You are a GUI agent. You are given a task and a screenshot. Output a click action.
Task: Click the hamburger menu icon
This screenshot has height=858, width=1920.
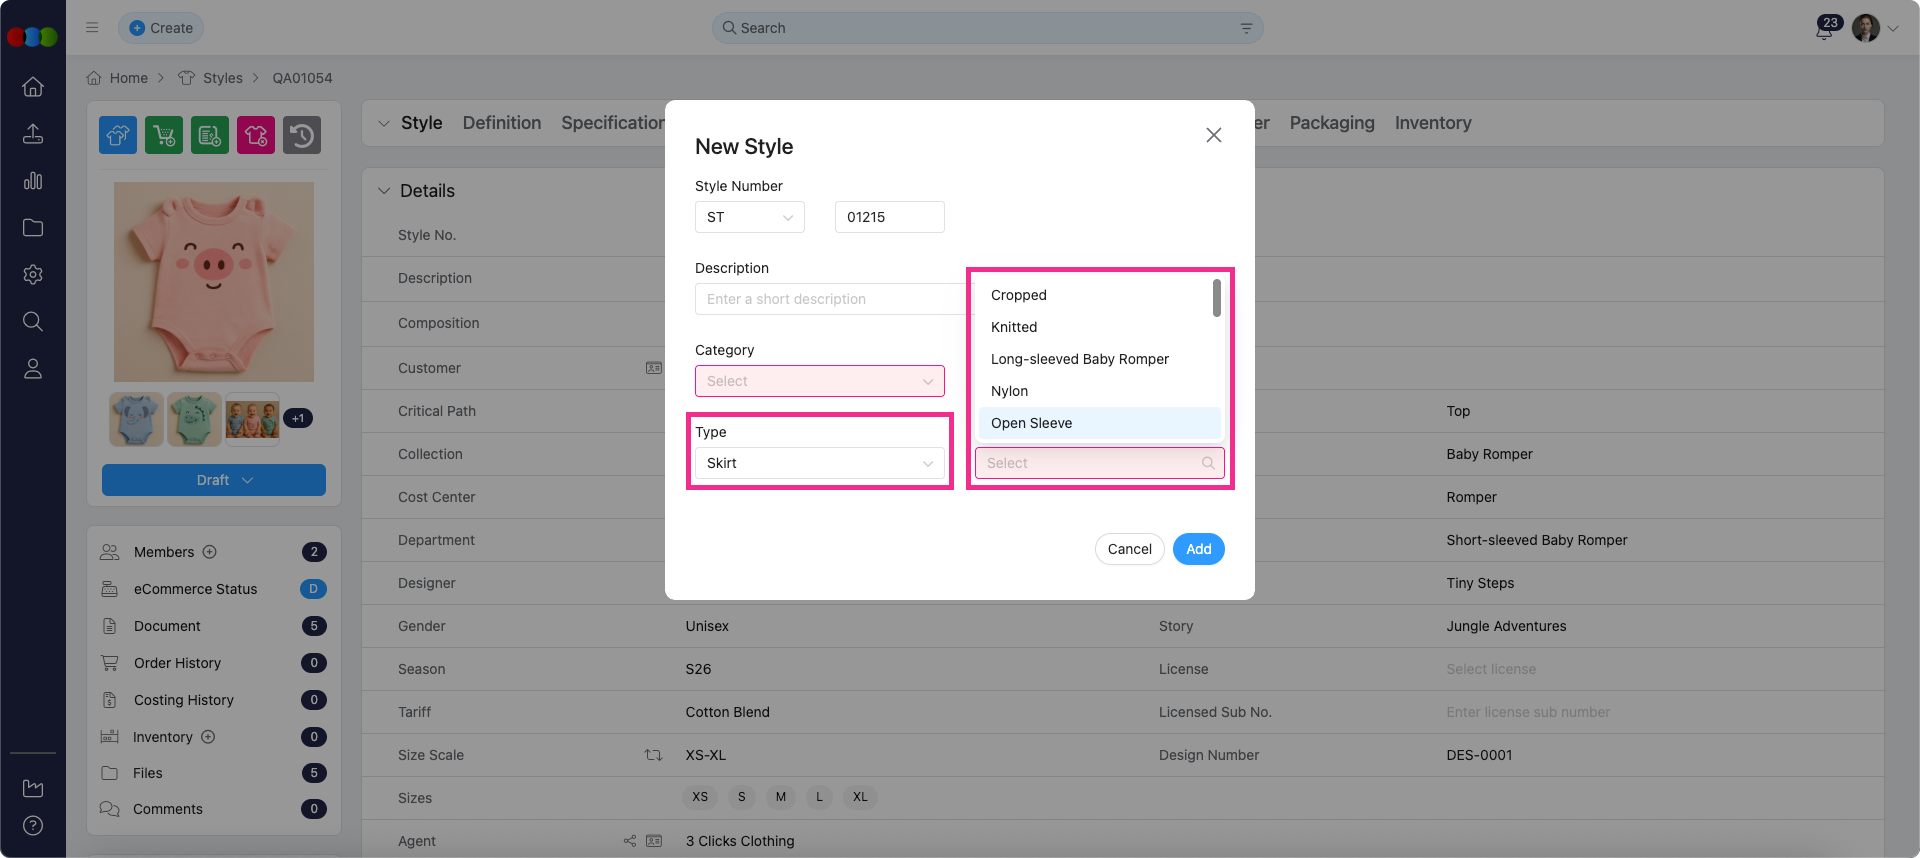click(92, 28)
